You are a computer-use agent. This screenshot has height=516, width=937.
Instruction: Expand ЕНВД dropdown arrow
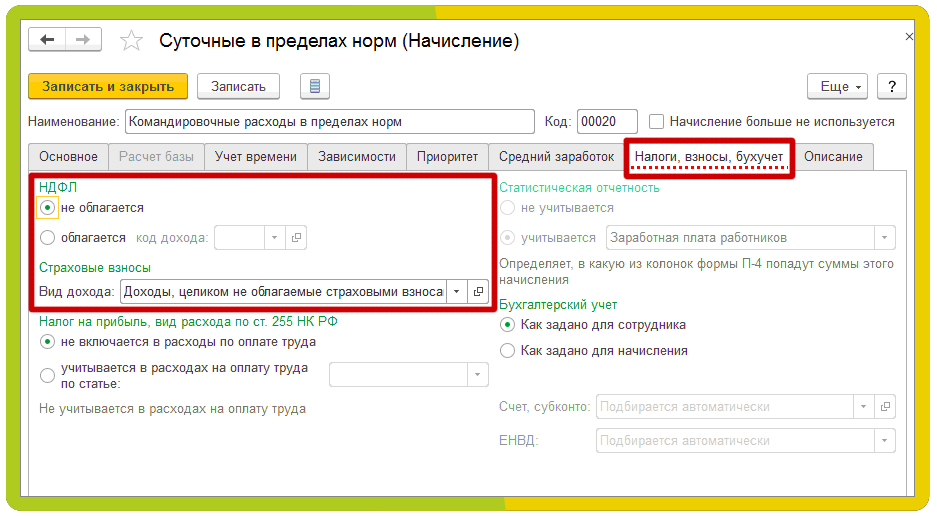point(884,441)
